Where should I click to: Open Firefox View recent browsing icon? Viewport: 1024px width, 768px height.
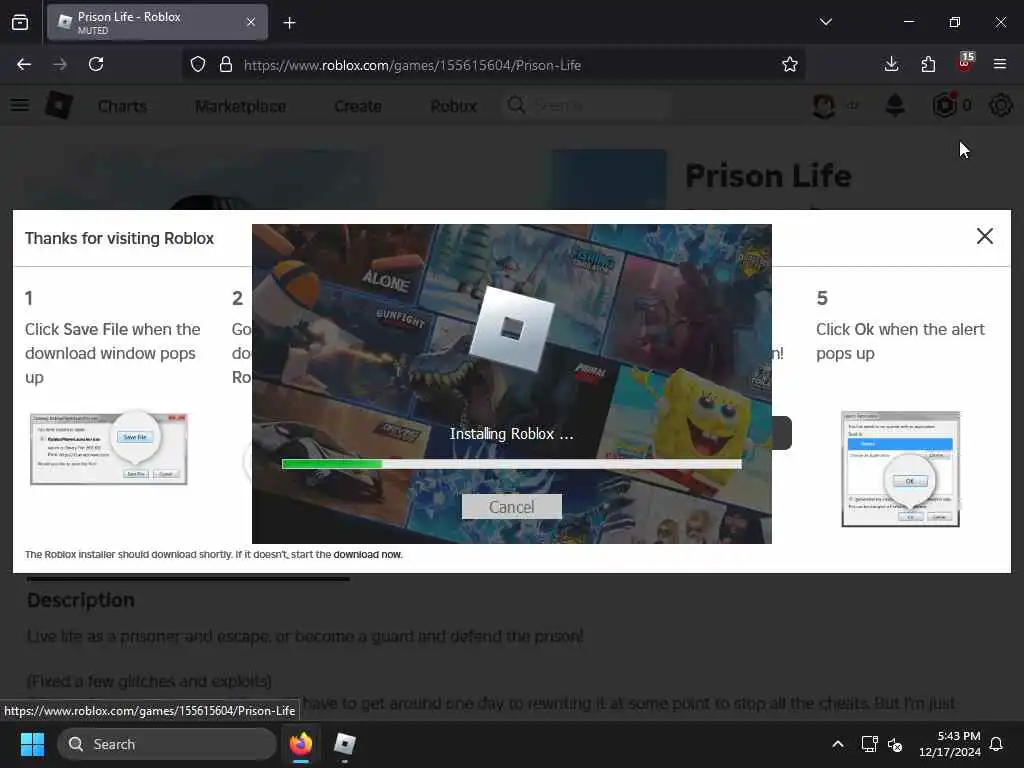click(20, 23)
